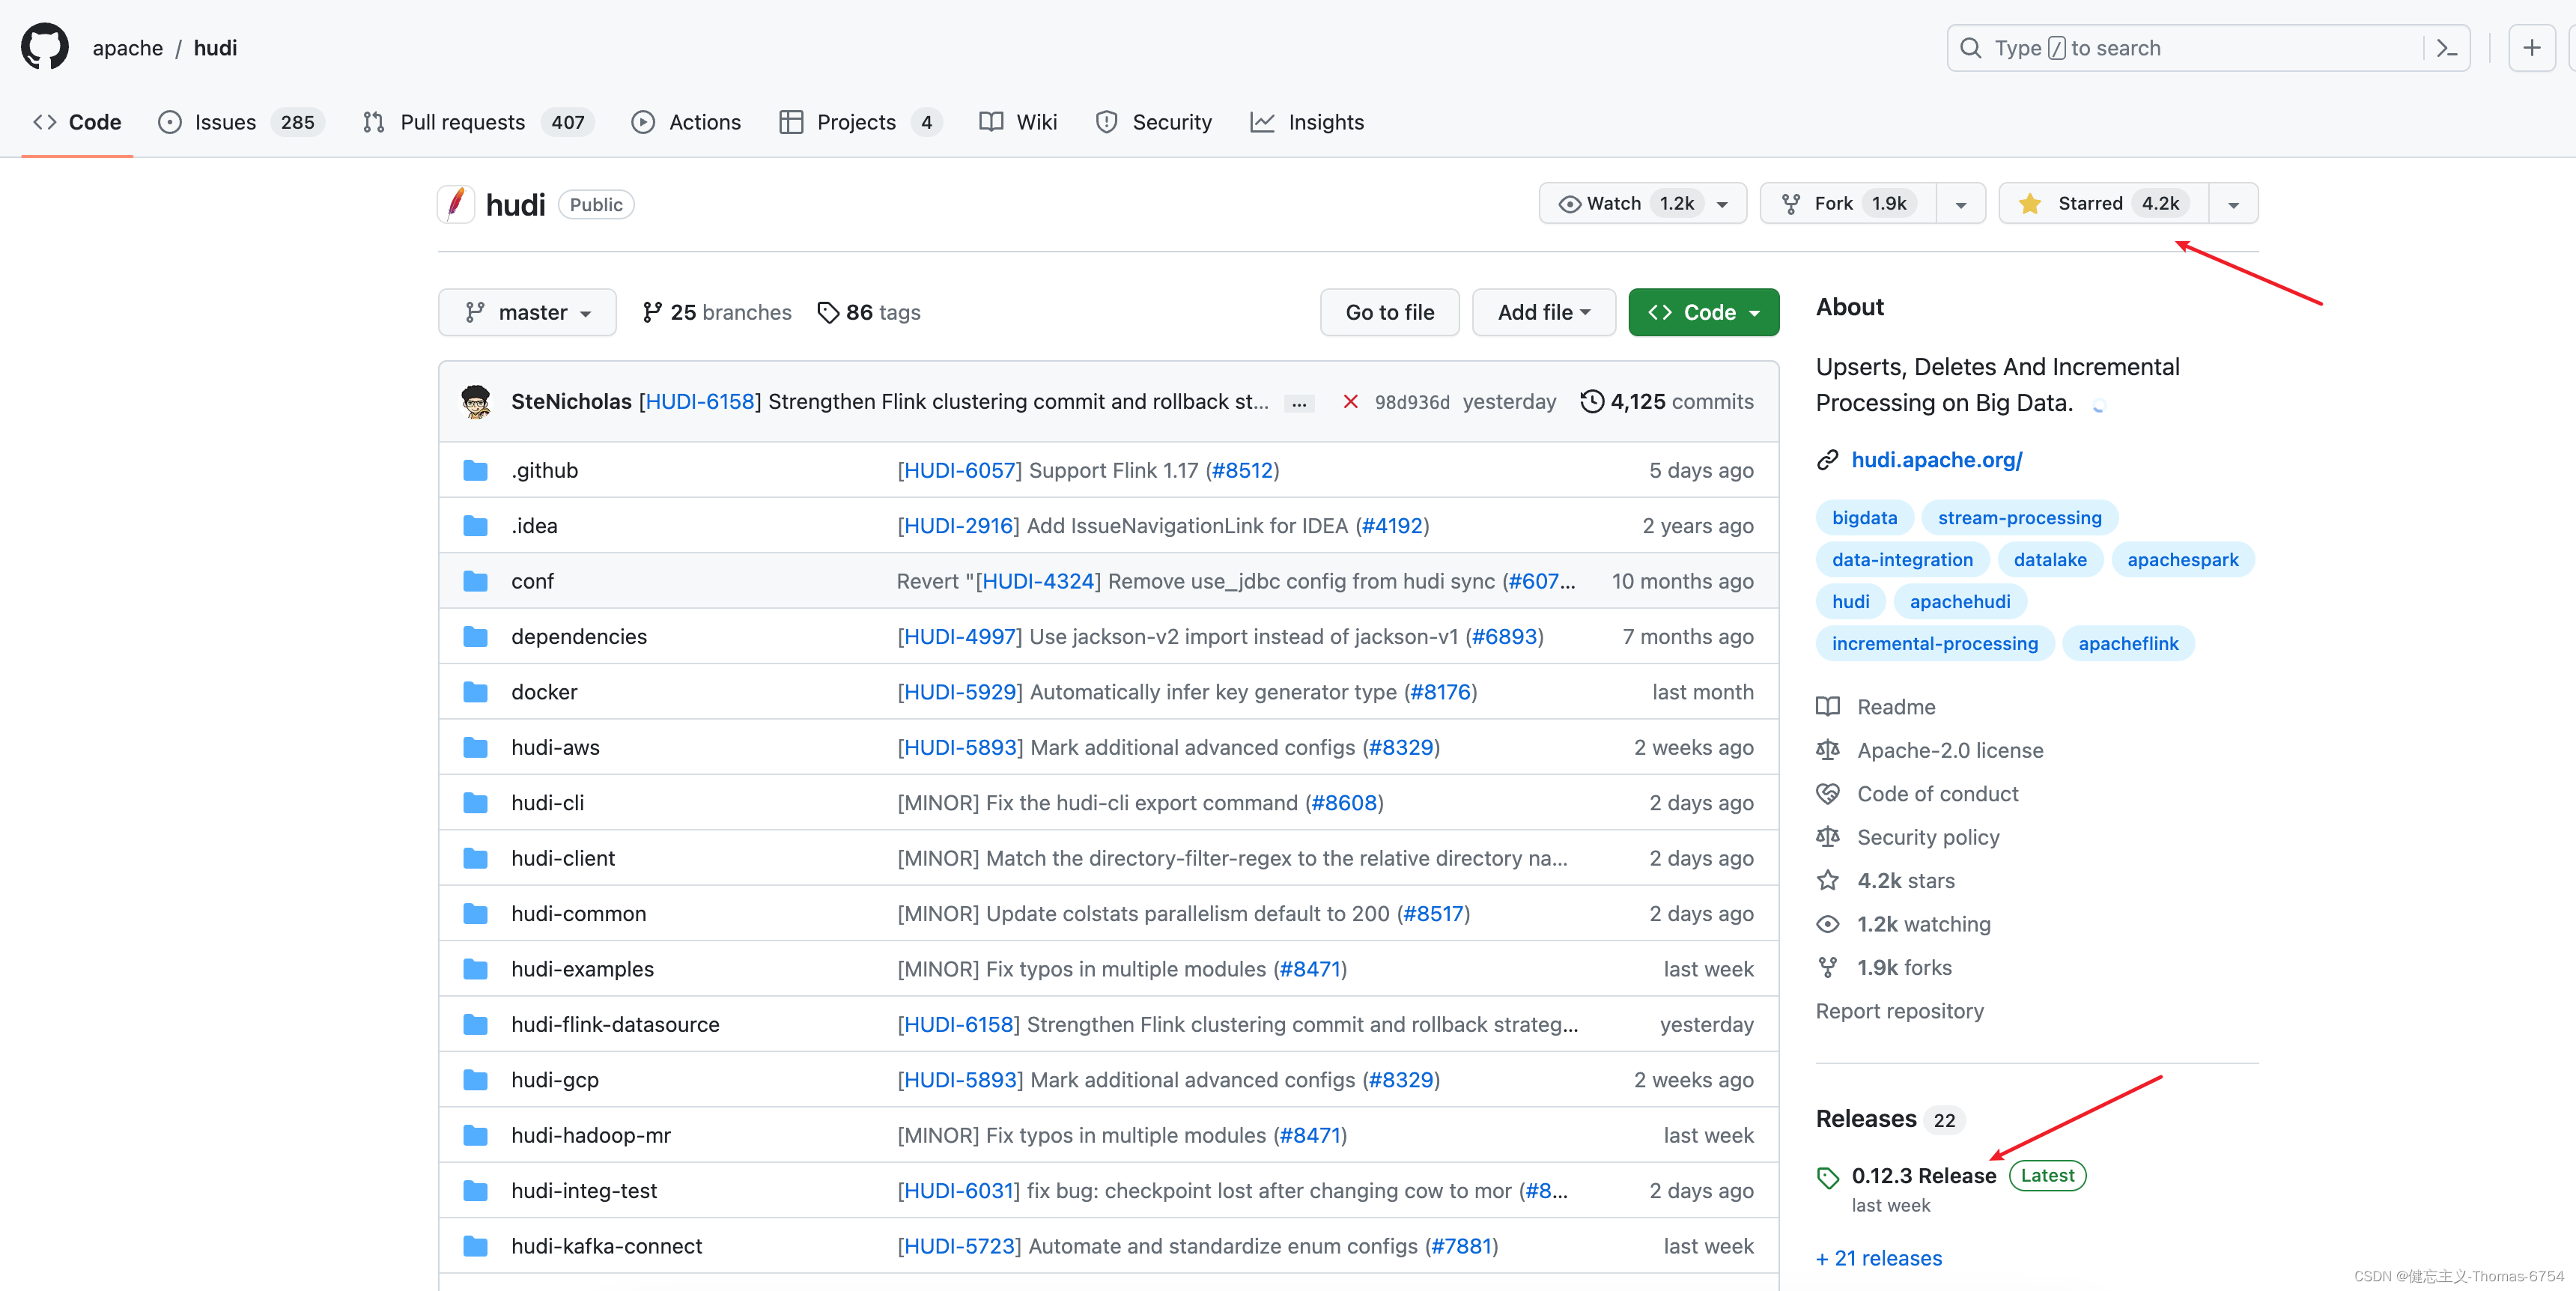Open the master branch selector
The width and height of the screenshot is (2576, 1291).
click(x=527, y=312)
